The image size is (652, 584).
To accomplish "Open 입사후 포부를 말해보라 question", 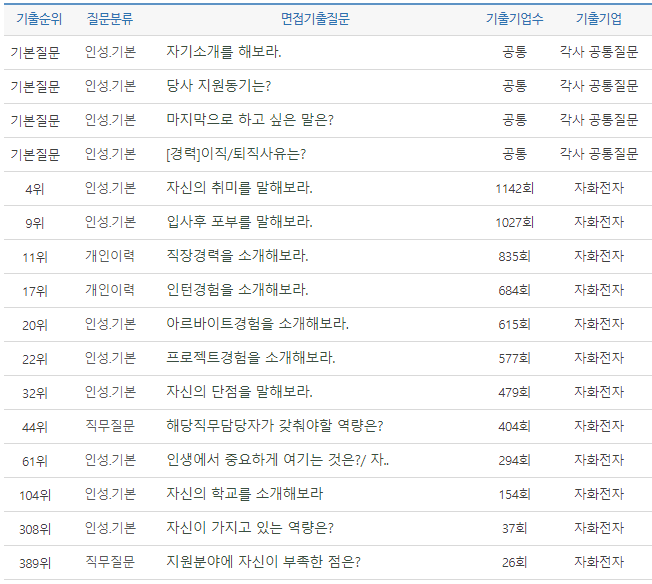I will coord(239,222).
